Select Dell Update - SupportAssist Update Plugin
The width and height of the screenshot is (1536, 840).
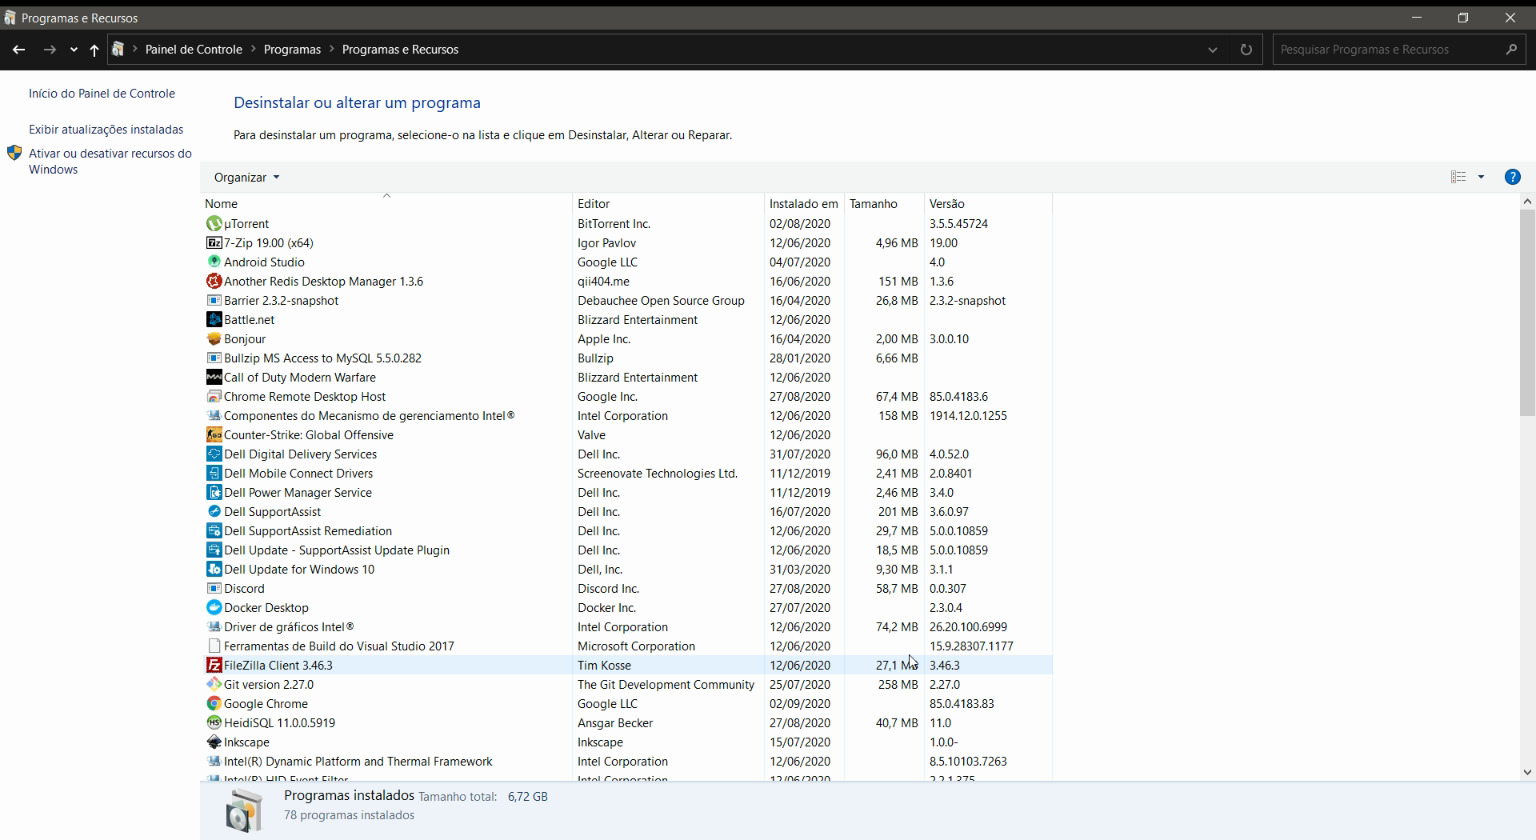click(x=627, y=550)
